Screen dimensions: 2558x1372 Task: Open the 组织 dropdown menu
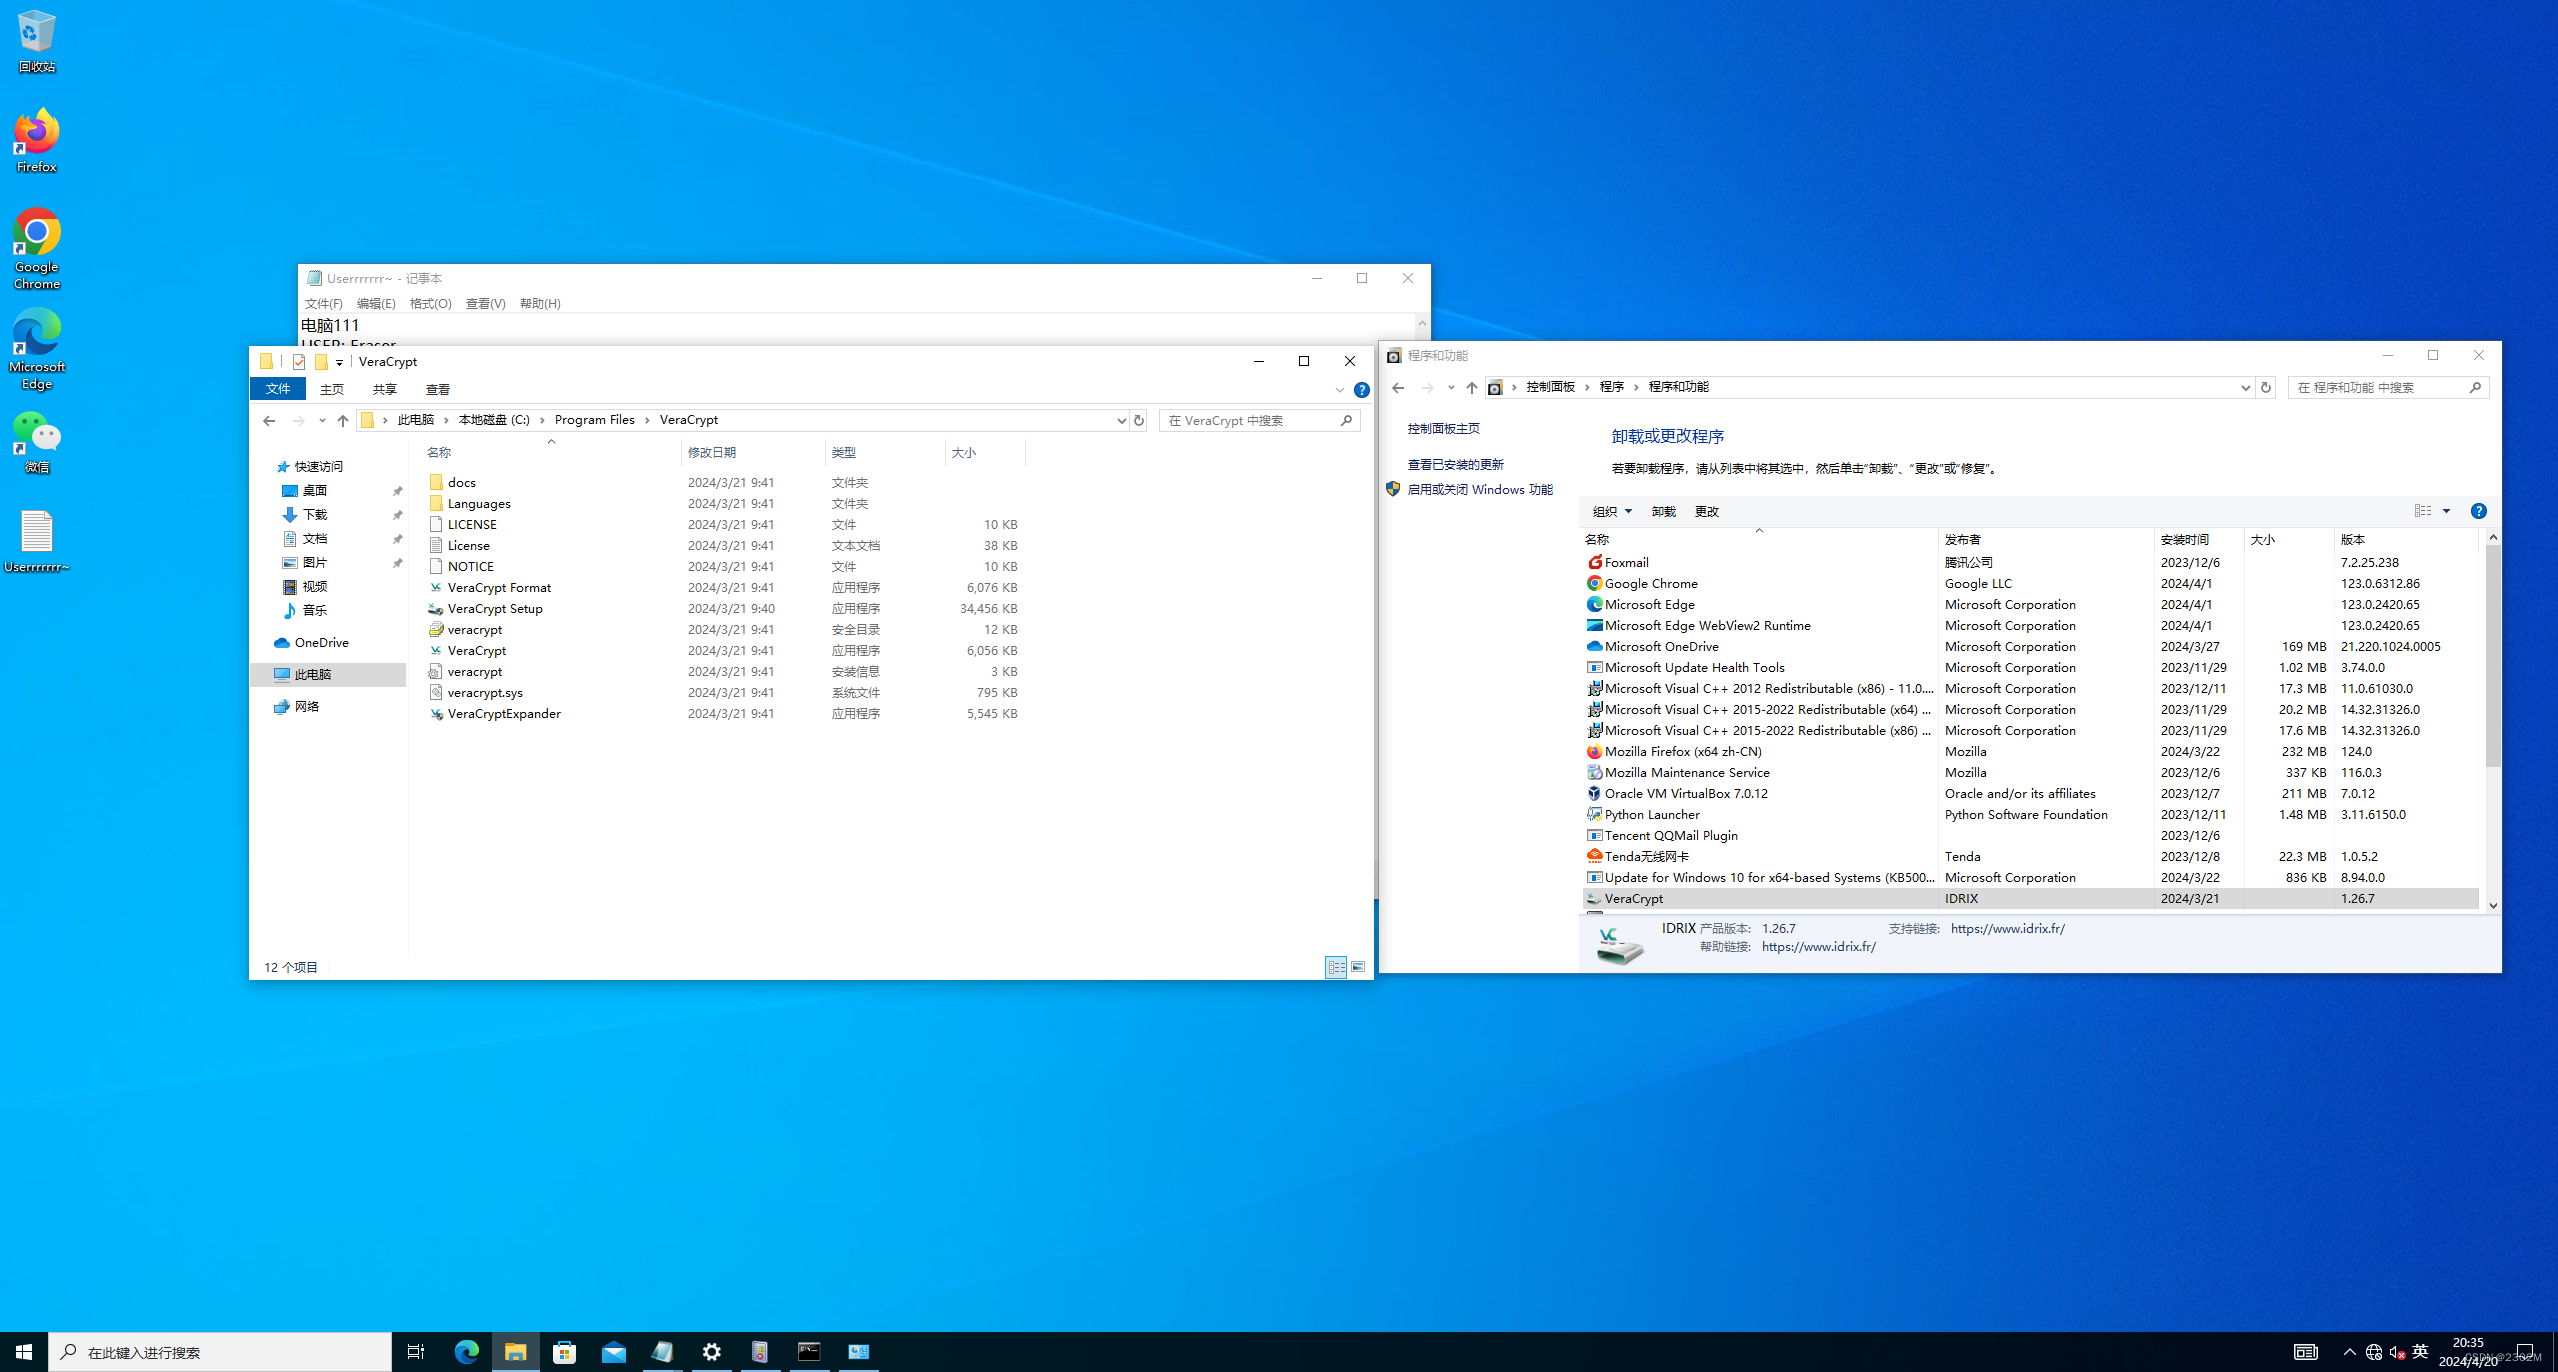click(1612, 511)
